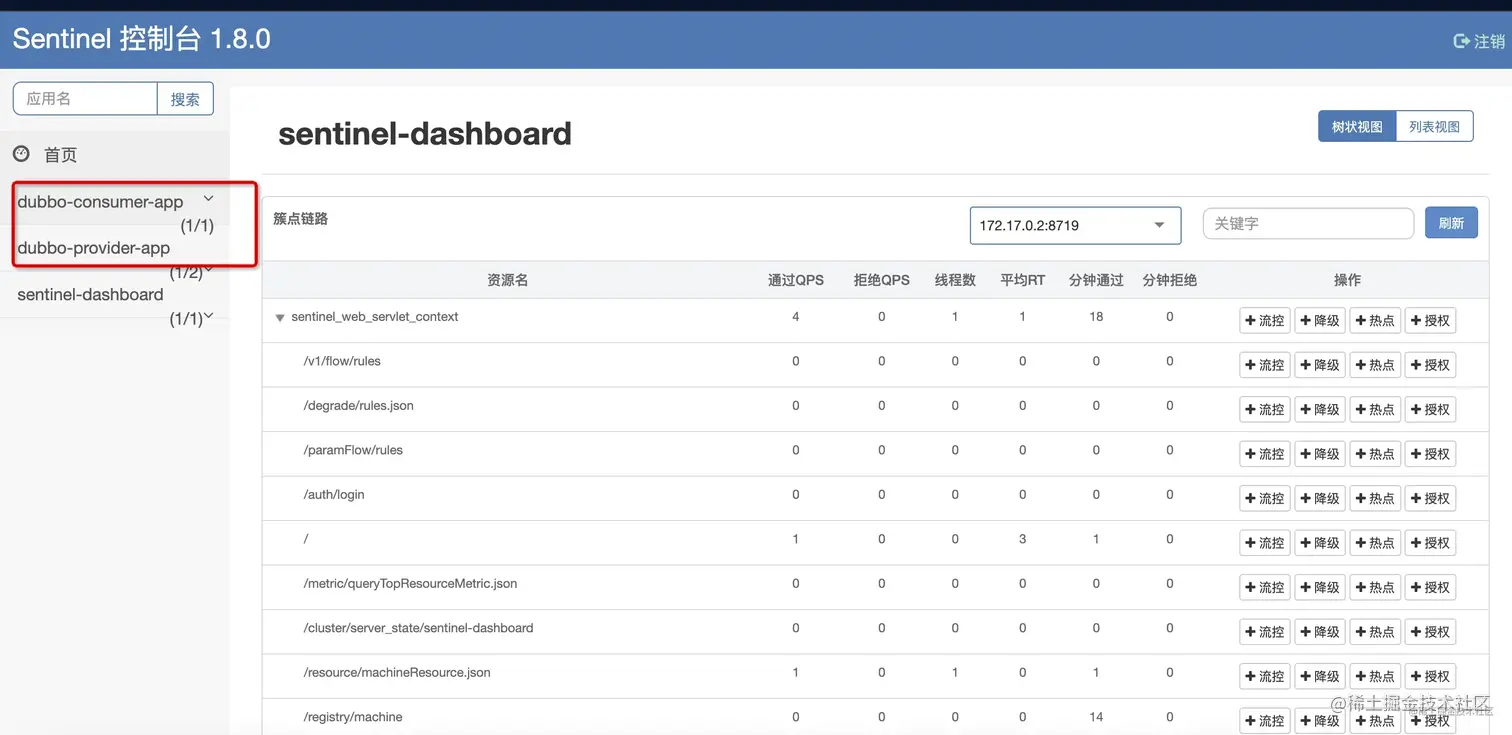Add 热点 rule for /paramFlow/rules
Viewport: 1512px width, 735px height.
pyautogui.click(x=1375, y=454)
